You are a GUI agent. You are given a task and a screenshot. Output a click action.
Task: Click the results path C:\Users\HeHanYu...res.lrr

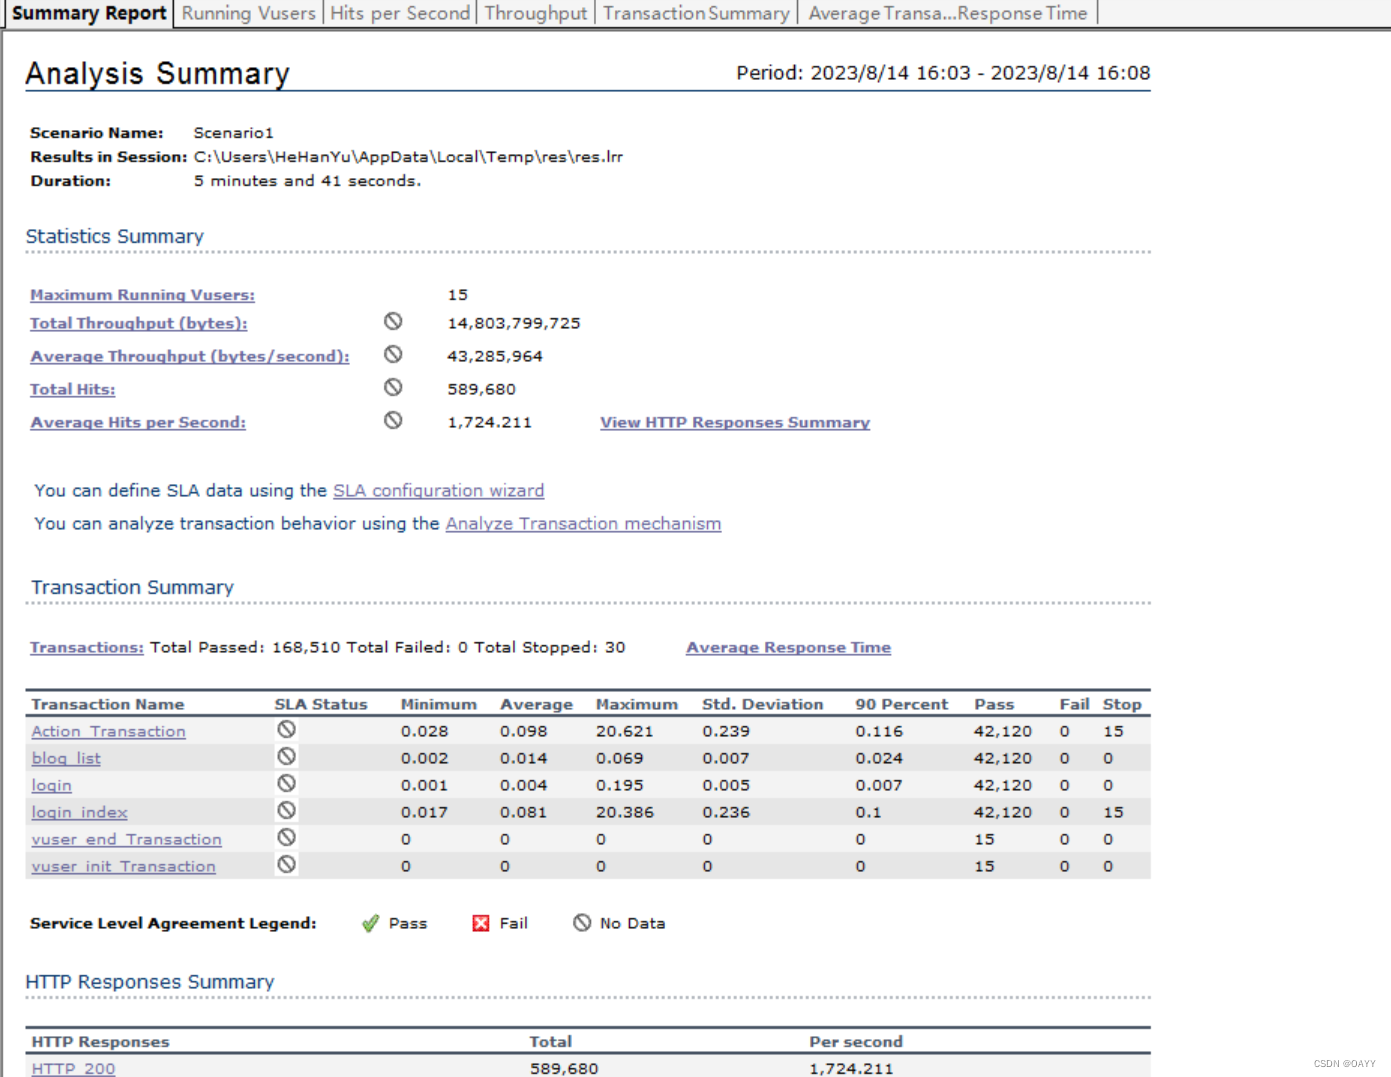click(408, 156)
